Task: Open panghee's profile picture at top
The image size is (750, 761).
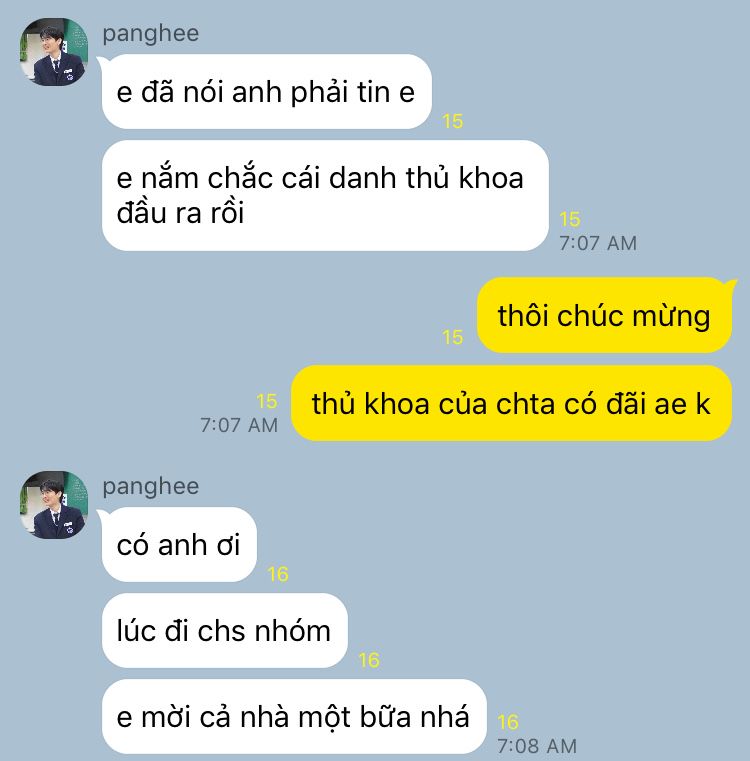Action: tap(54, 52)
